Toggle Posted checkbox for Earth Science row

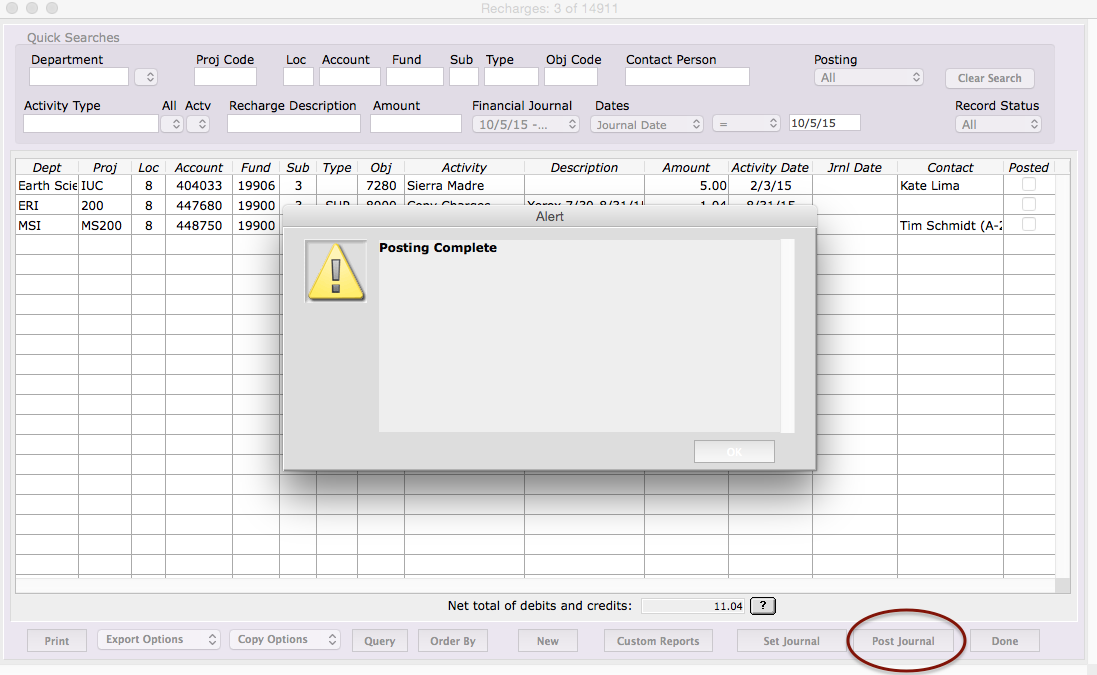pyautogui.click(x=1028, y=185)
